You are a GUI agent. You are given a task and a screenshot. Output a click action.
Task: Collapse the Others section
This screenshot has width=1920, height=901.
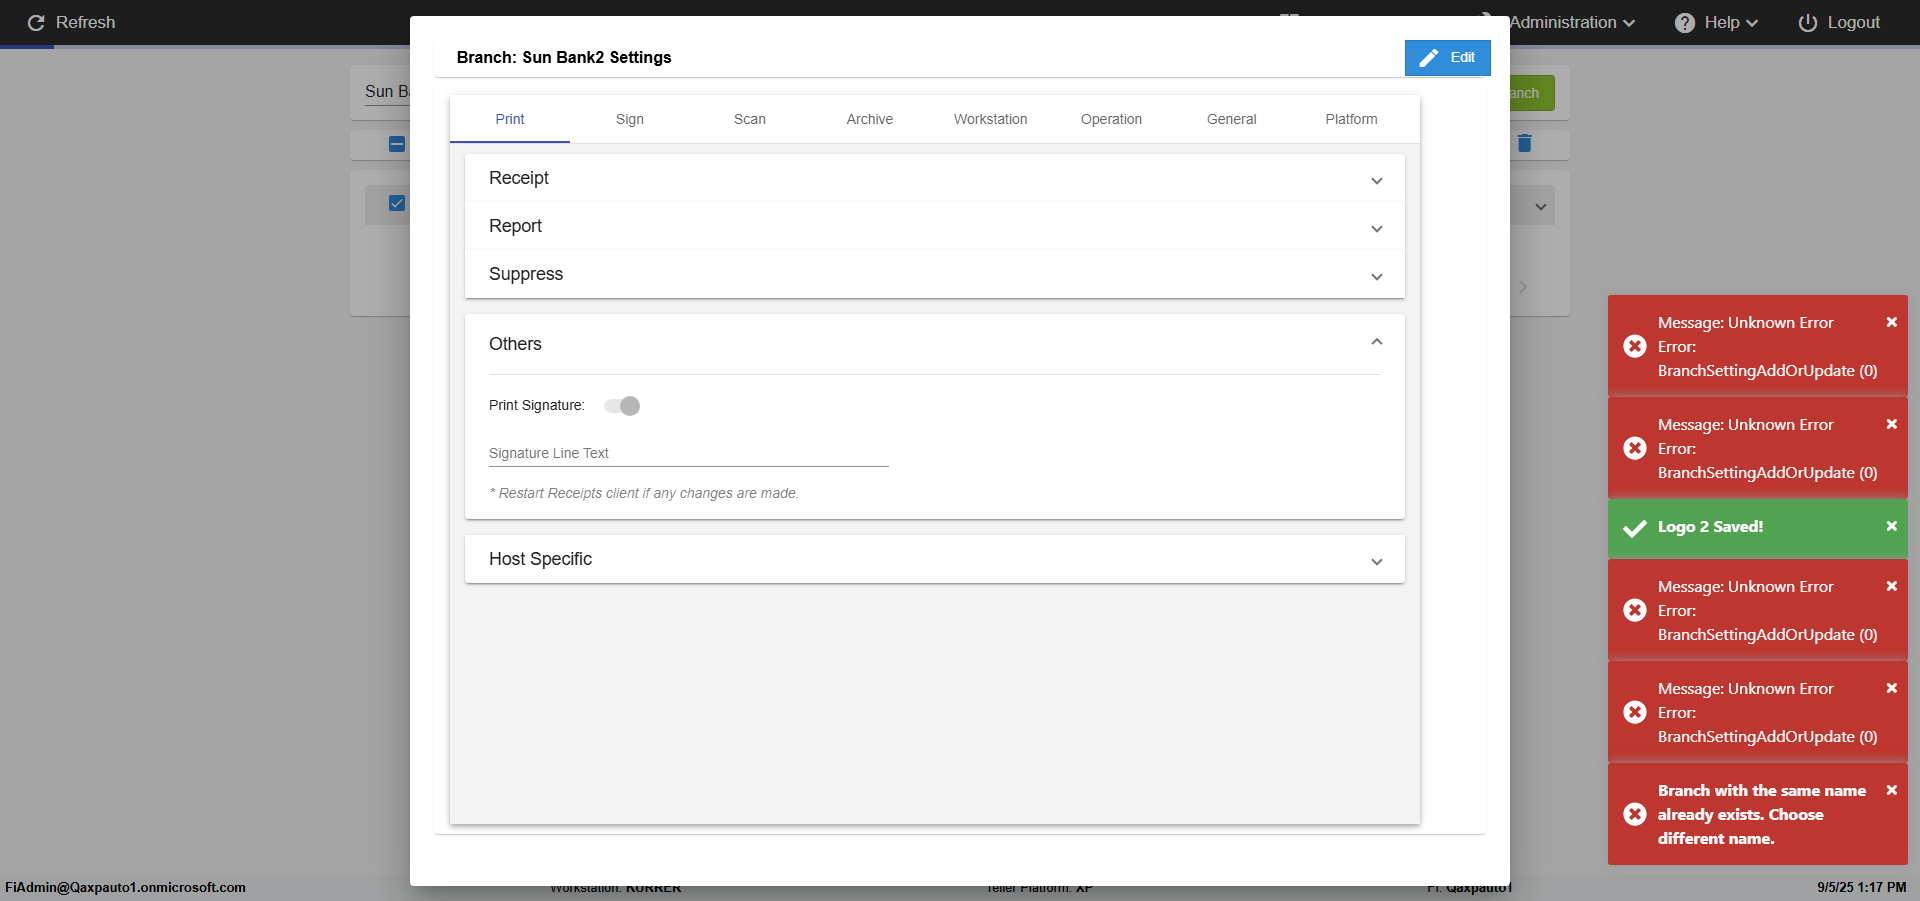[1376, 343]
